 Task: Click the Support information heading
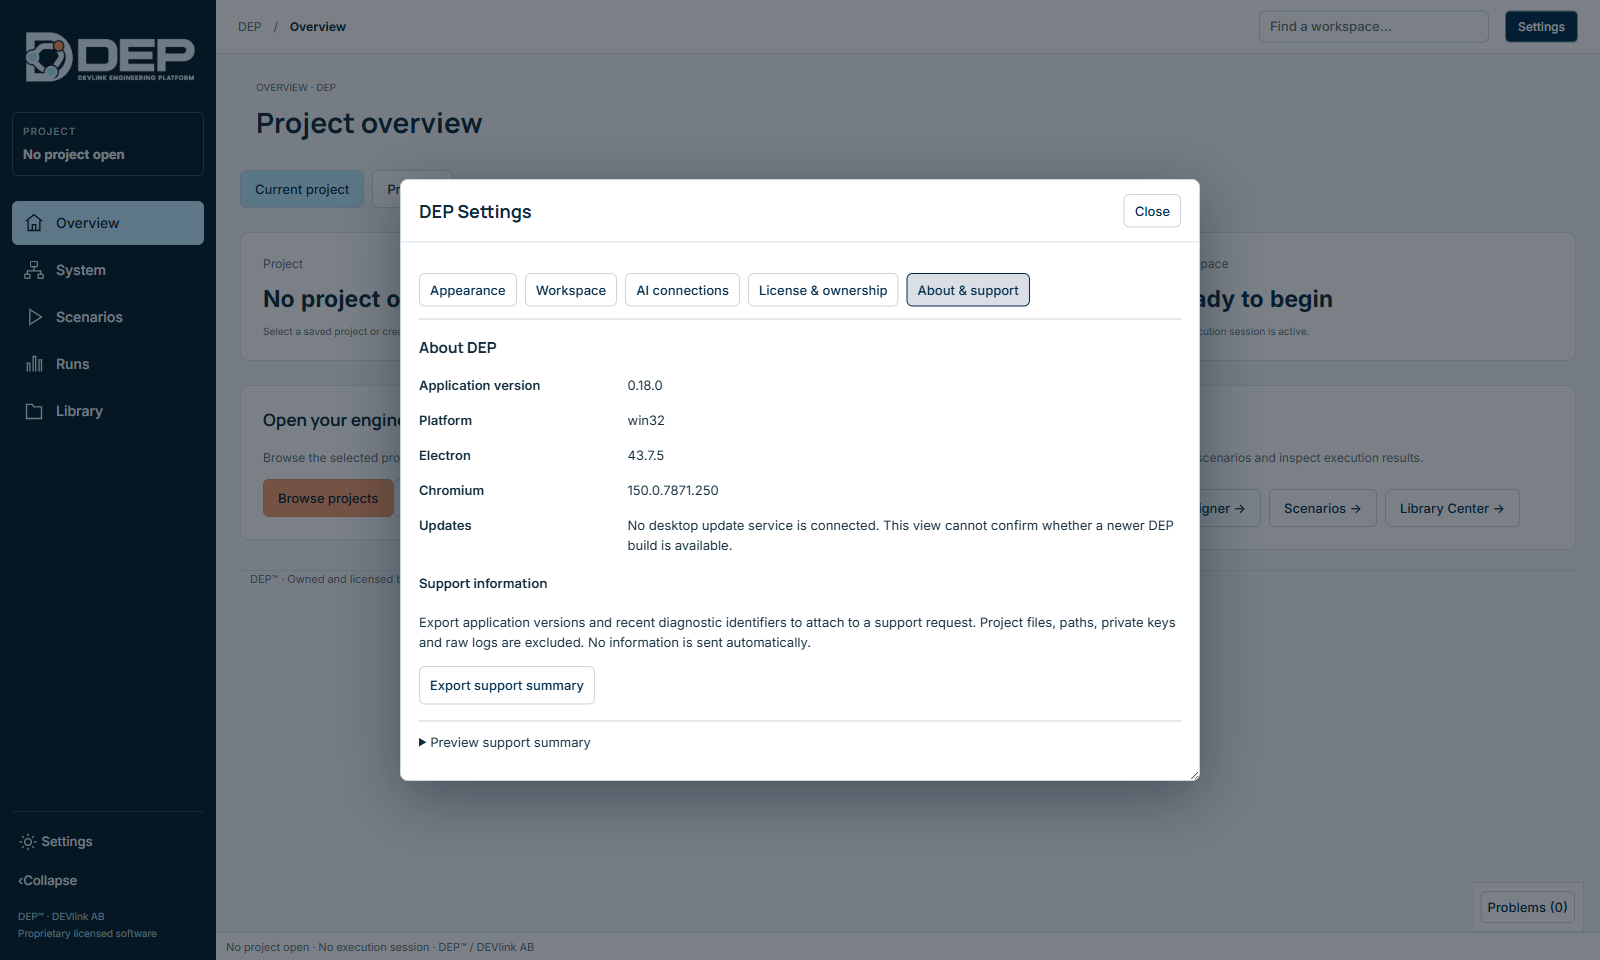pos(483,583)
